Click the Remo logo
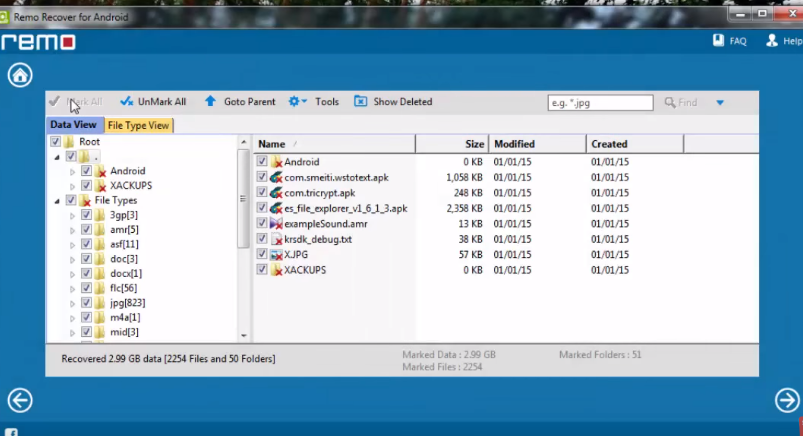The image size is (803, 436). click(38, 42)
